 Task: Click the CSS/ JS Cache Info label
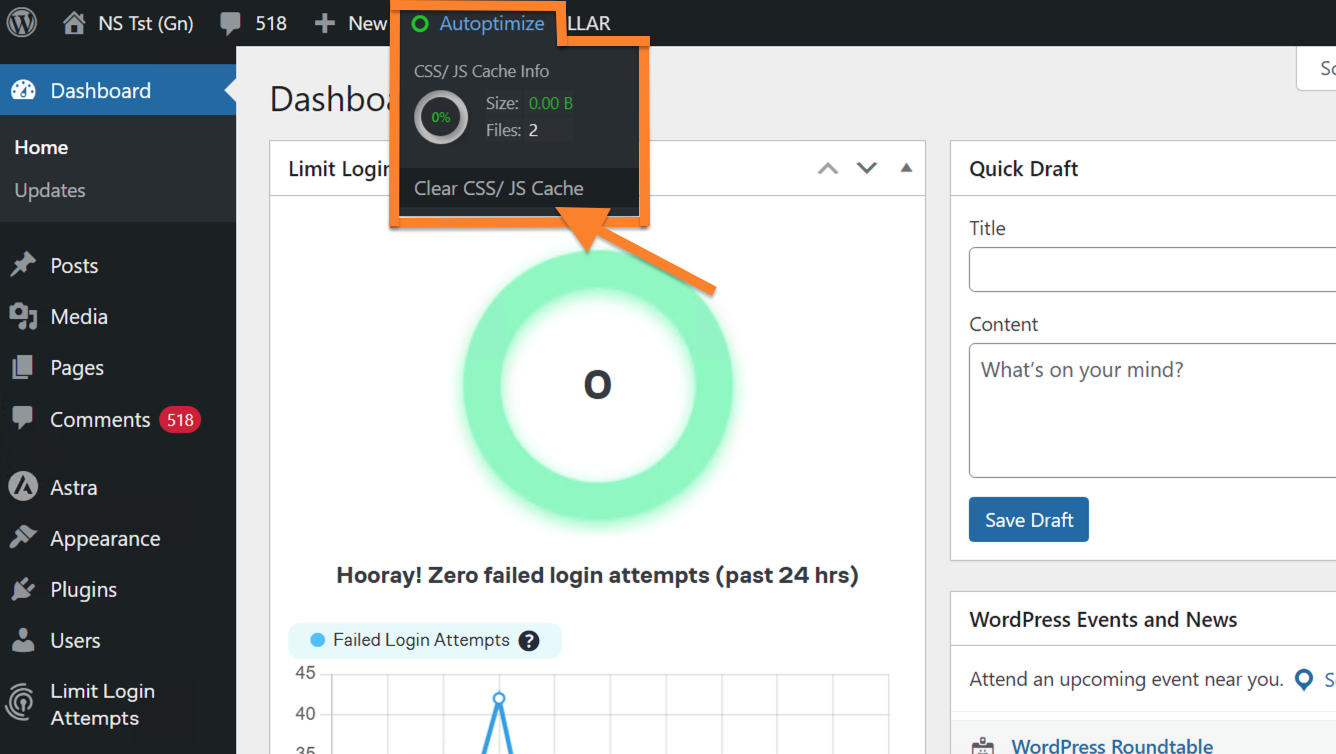pyautogui.click(x=481, y=71)
